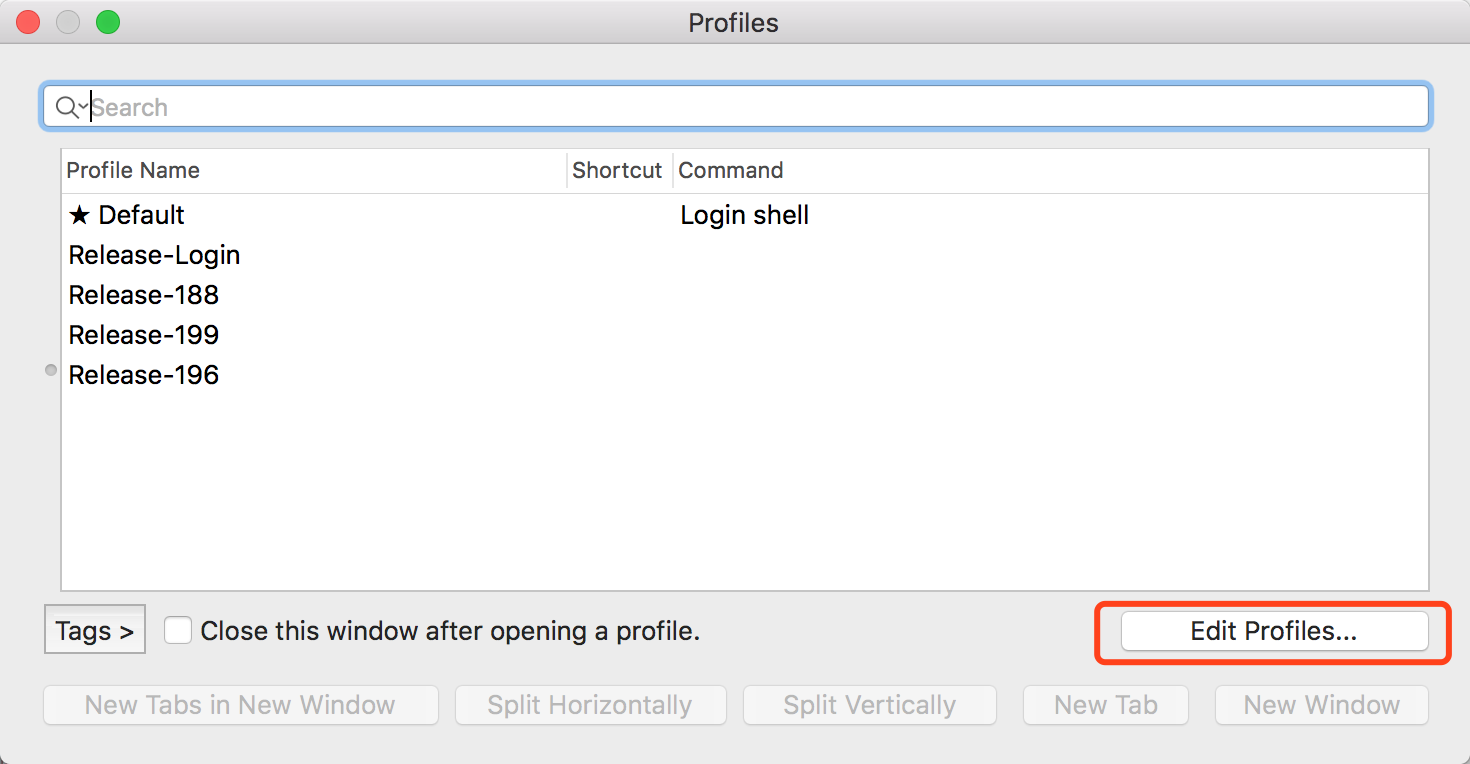Click the gray dot beside Release-196

[x=52, y=371]
